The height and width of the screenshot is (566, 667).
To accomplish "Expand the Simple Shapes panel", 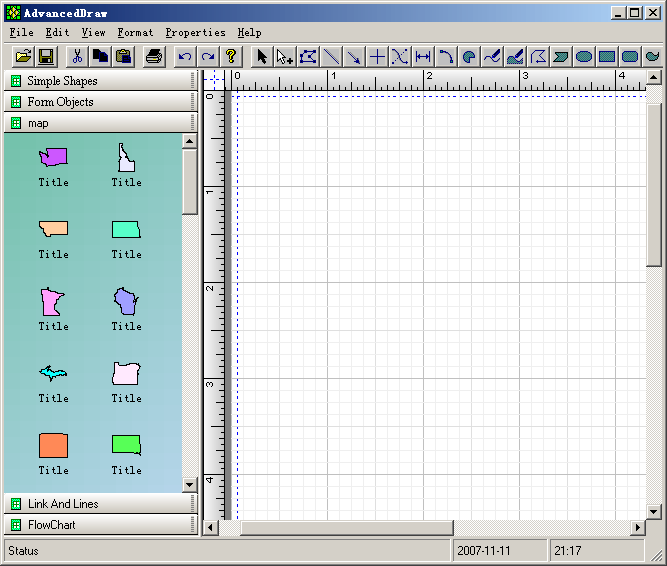I will [x=101, y=80].
